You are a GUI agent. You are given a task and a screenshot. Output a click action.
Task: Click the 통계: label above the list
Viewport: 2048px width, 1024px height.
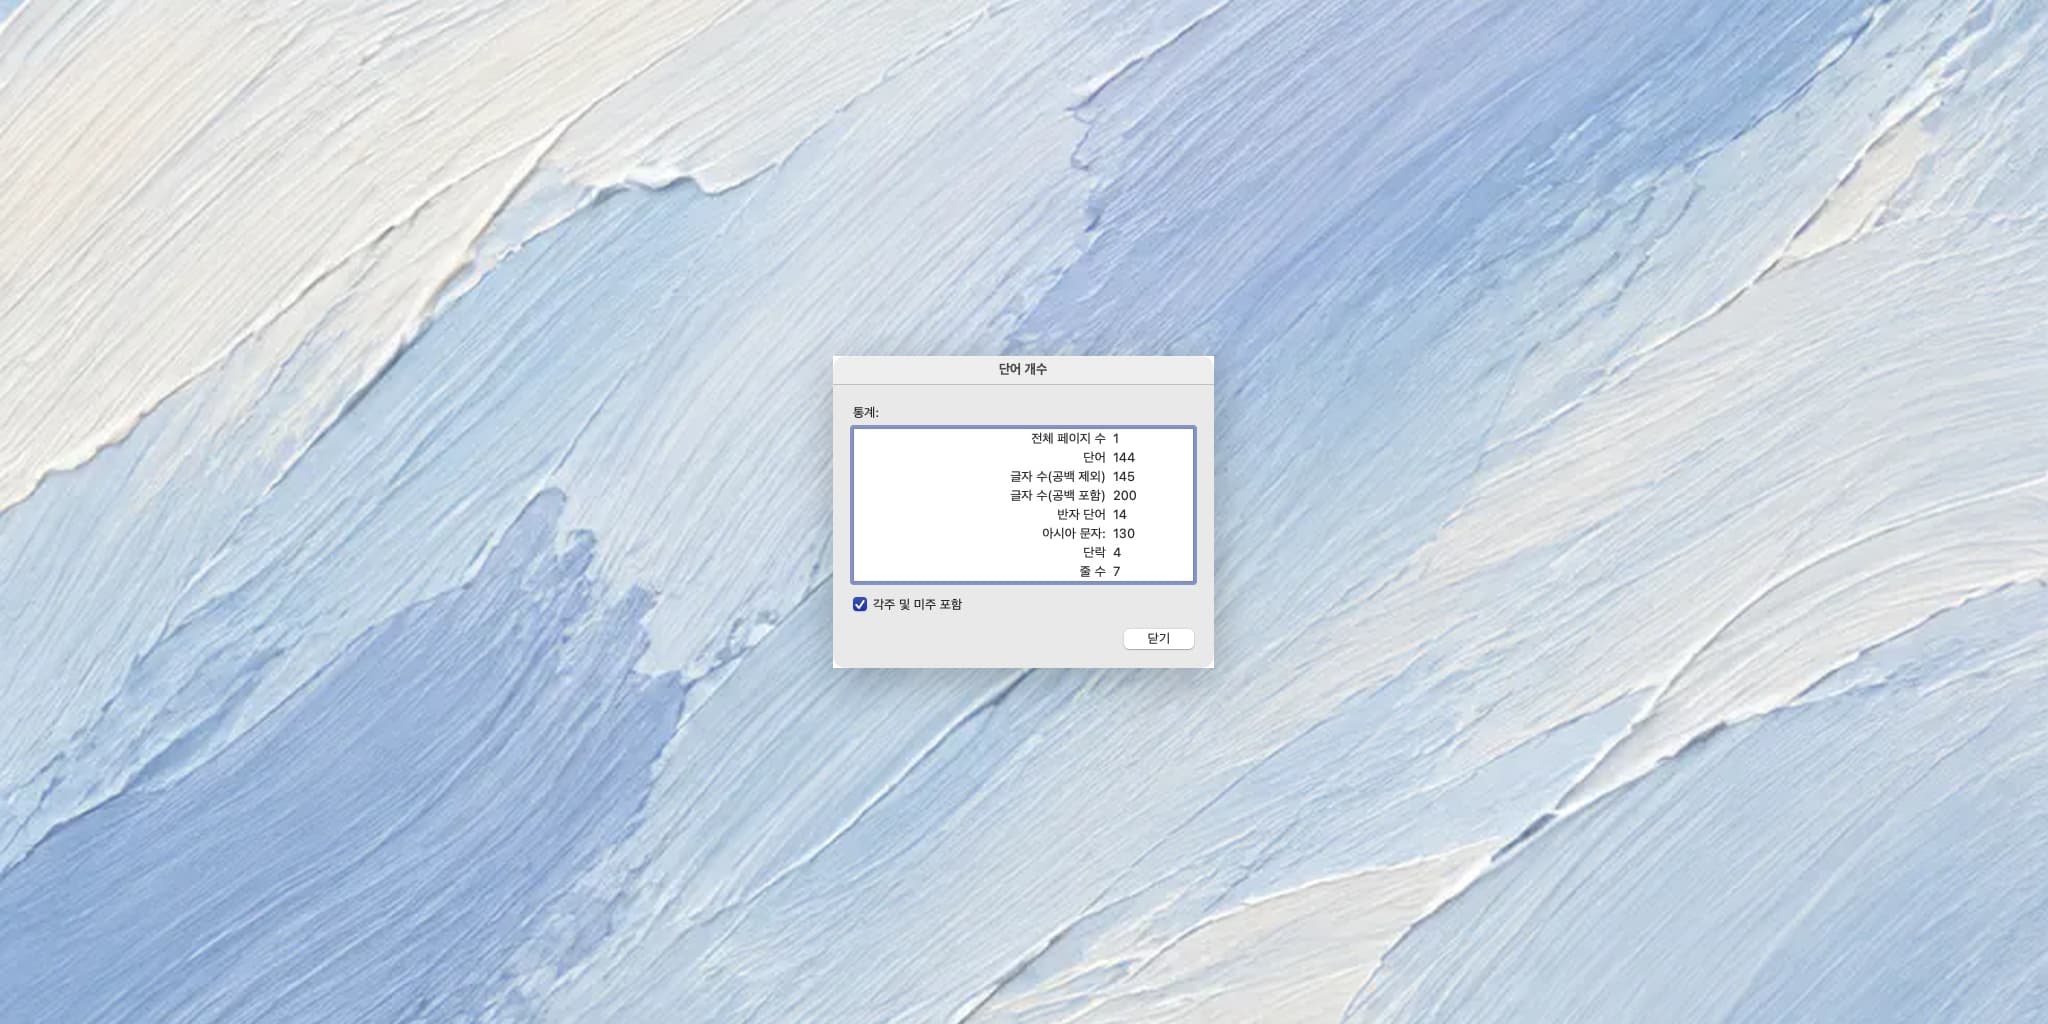tap(866, 412)
